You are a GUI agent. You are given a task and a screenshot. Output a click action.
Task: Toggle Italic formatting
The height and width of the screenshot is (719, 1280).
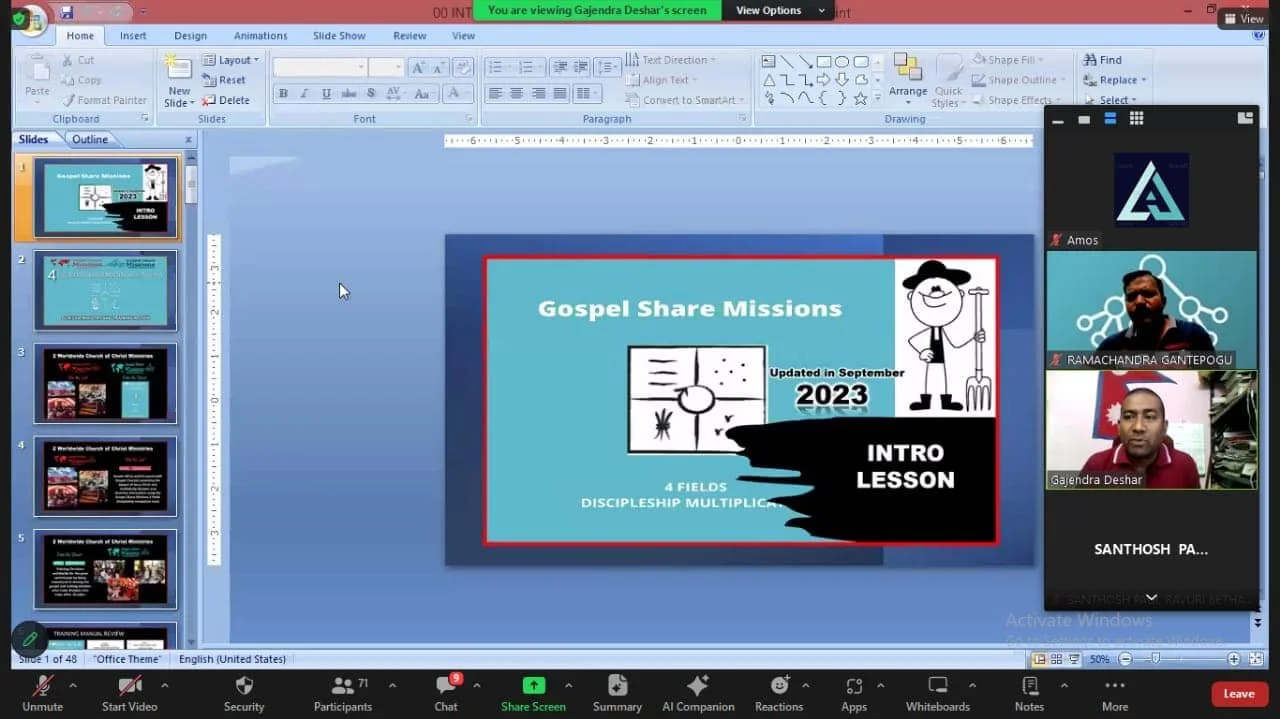coord(304,94)
